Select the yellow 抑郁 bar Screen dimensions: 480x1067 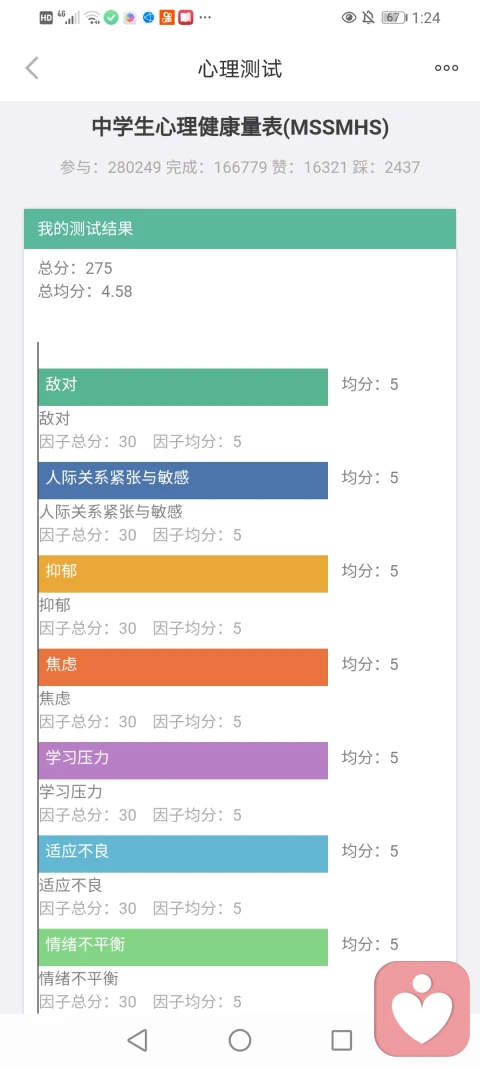pos(183,574)
